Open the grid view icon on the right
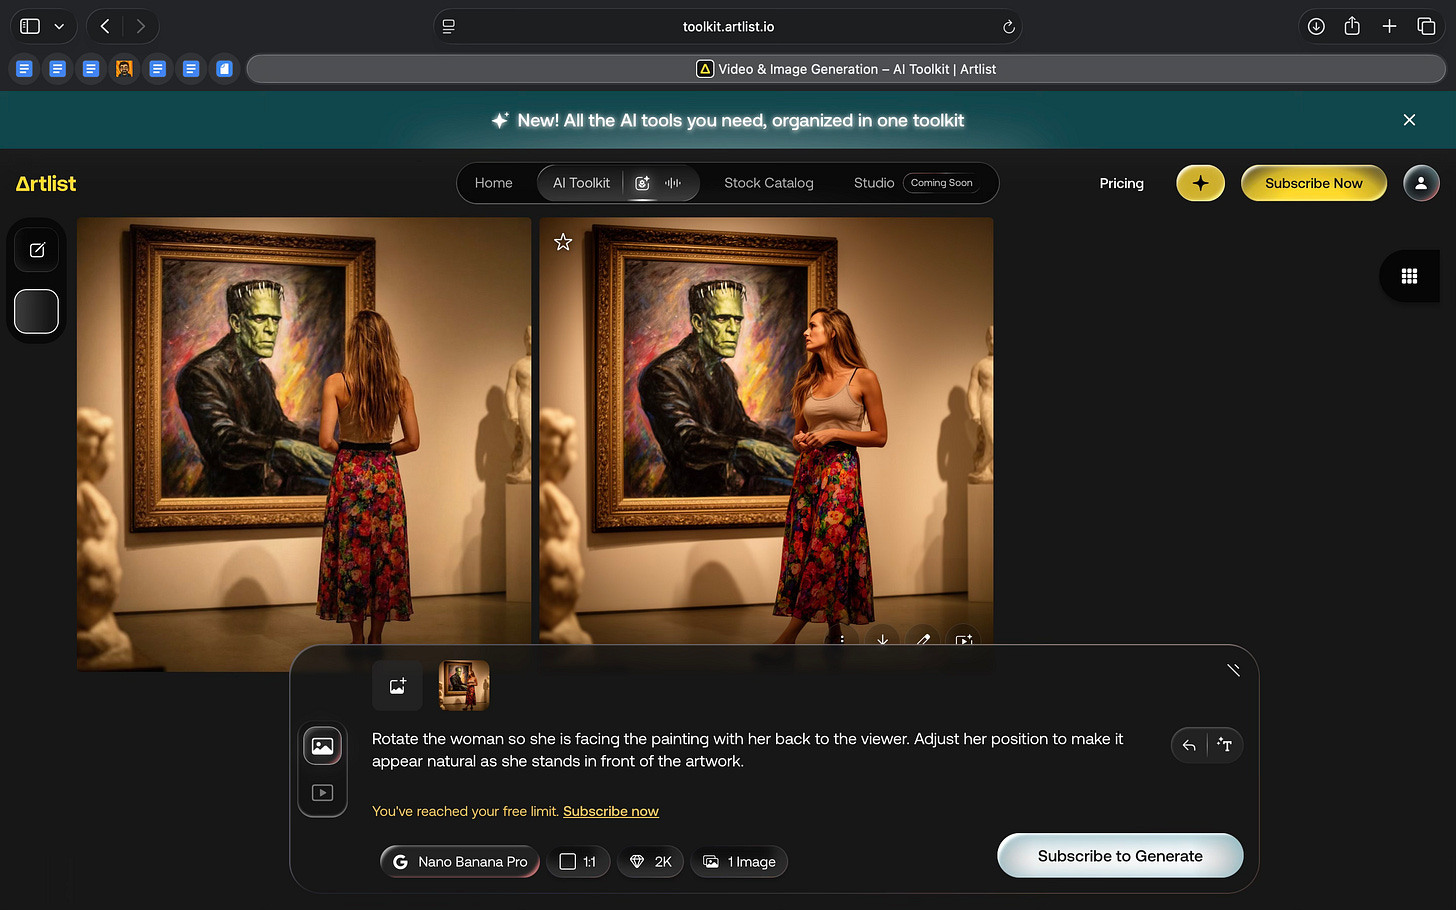The height and width of the screenshot is (910, 1456). (x=1409, y=276)
